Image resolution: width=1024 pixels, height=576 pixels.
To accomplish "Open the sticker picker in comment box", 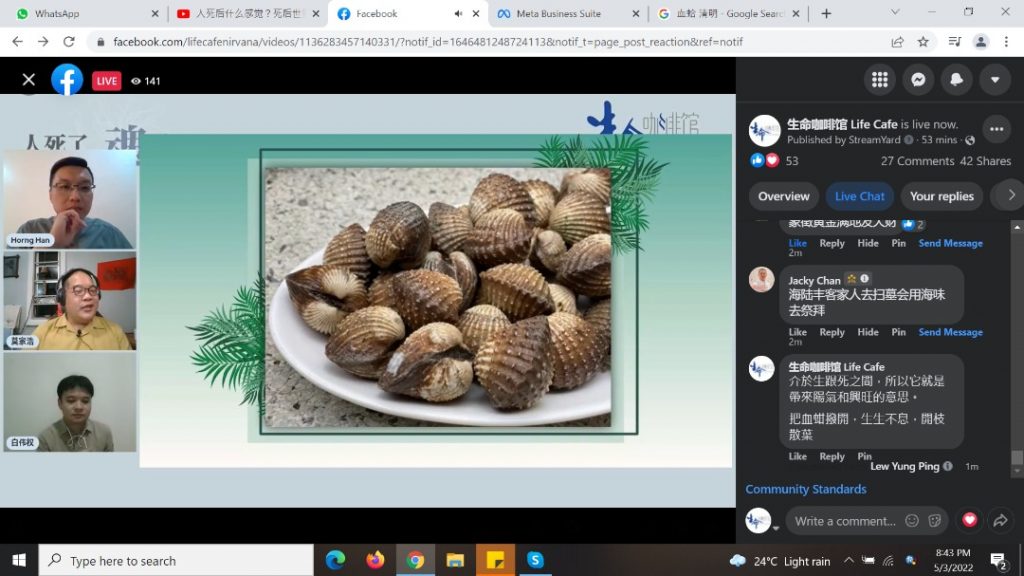I will (934, 521).
